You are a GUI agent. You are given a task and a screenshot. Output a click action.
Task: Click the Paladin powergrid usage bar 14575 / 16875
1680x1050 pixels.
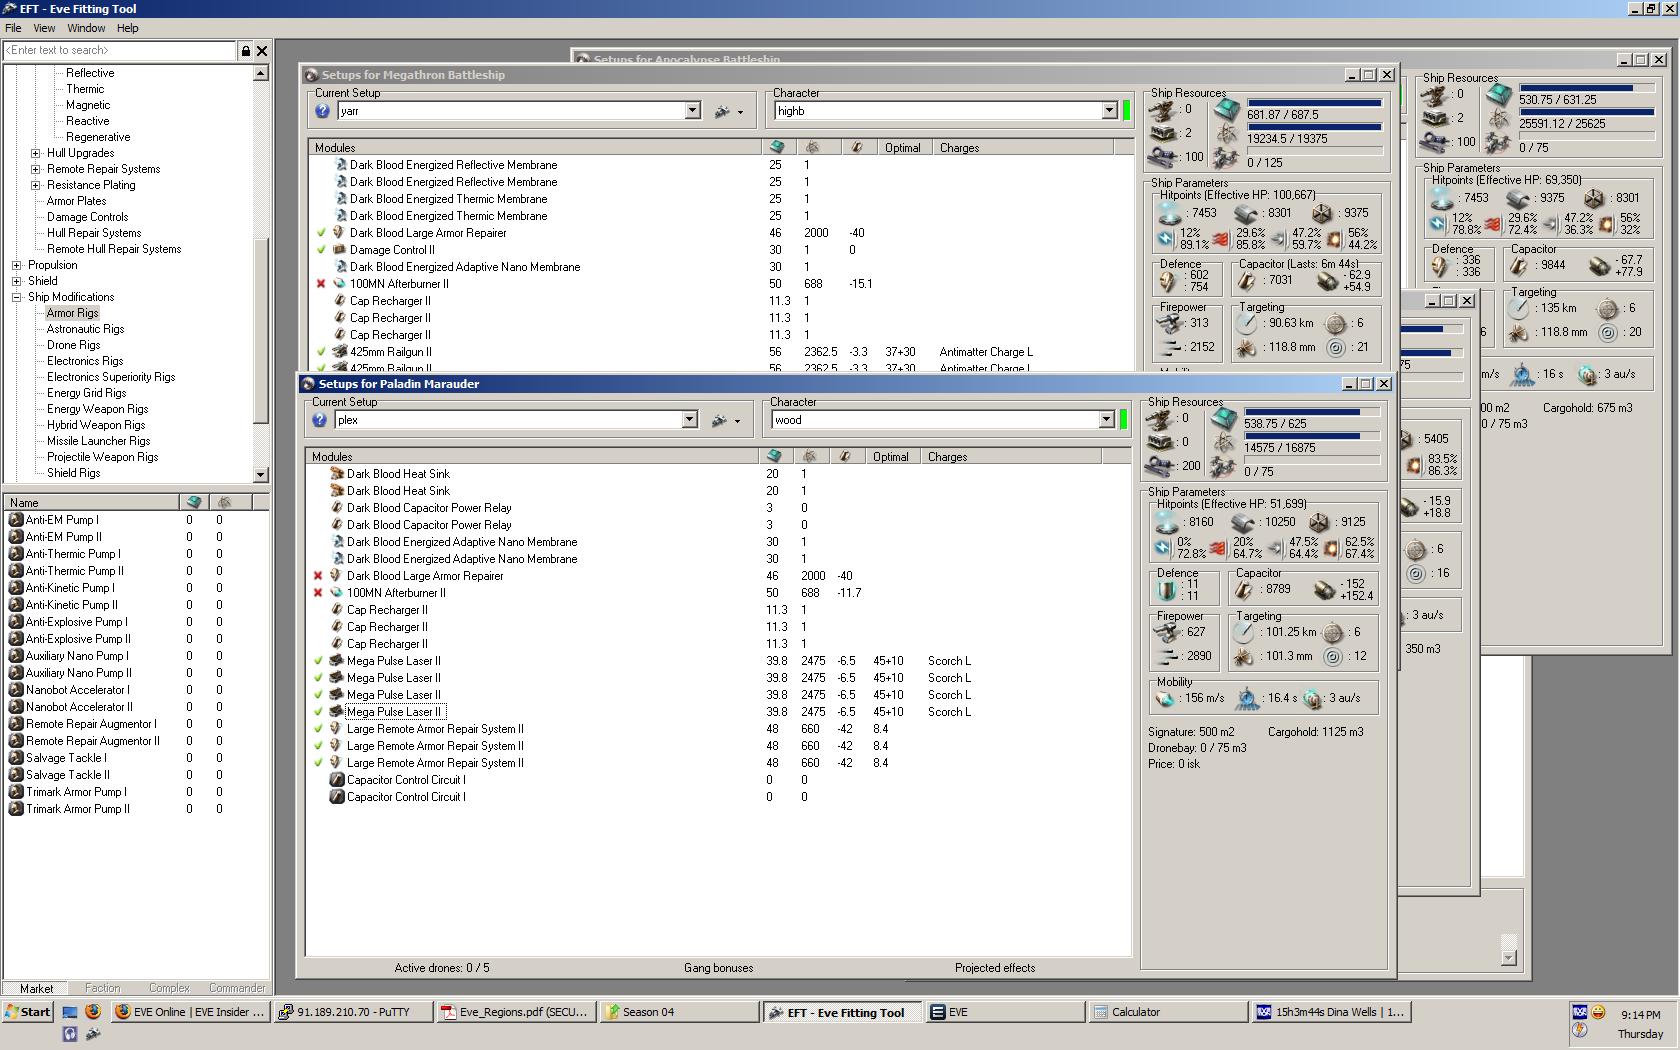click(x=1313, y=436)
